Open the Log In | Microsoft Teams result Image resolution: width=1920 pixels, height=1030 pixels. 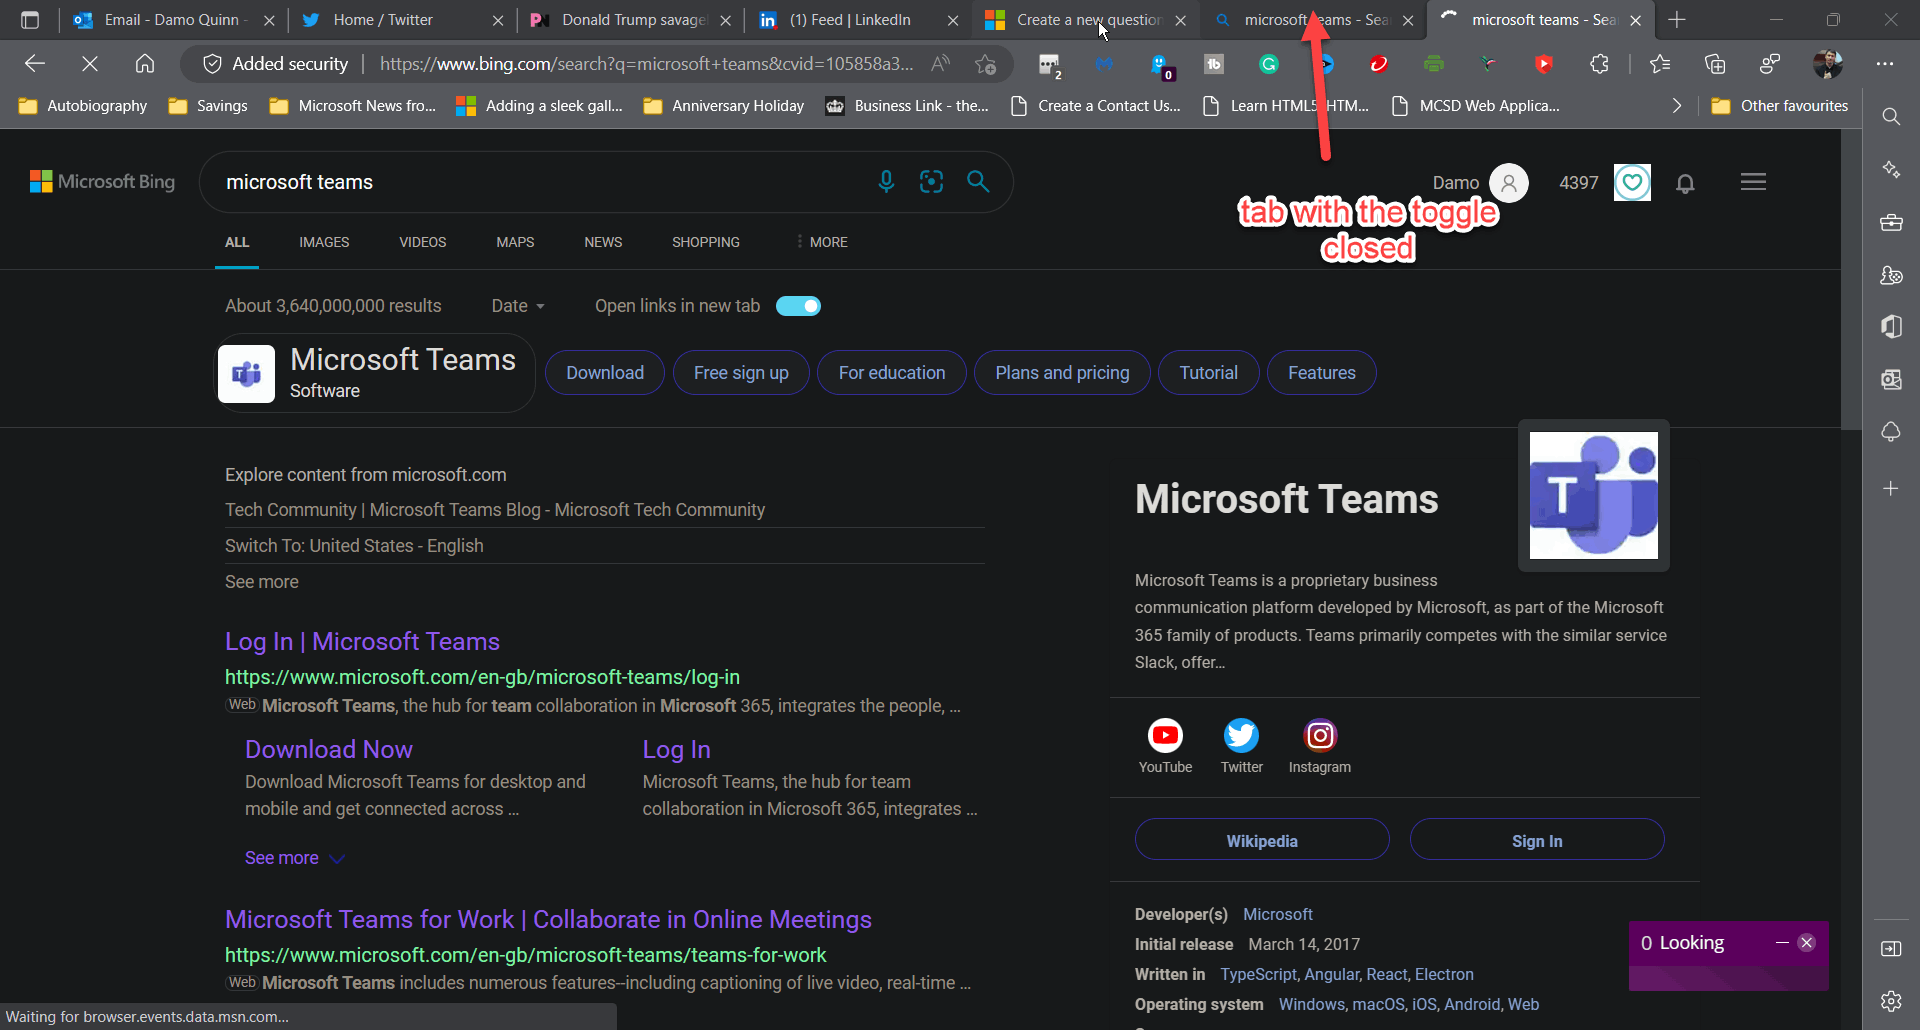[x=362, y=641]
